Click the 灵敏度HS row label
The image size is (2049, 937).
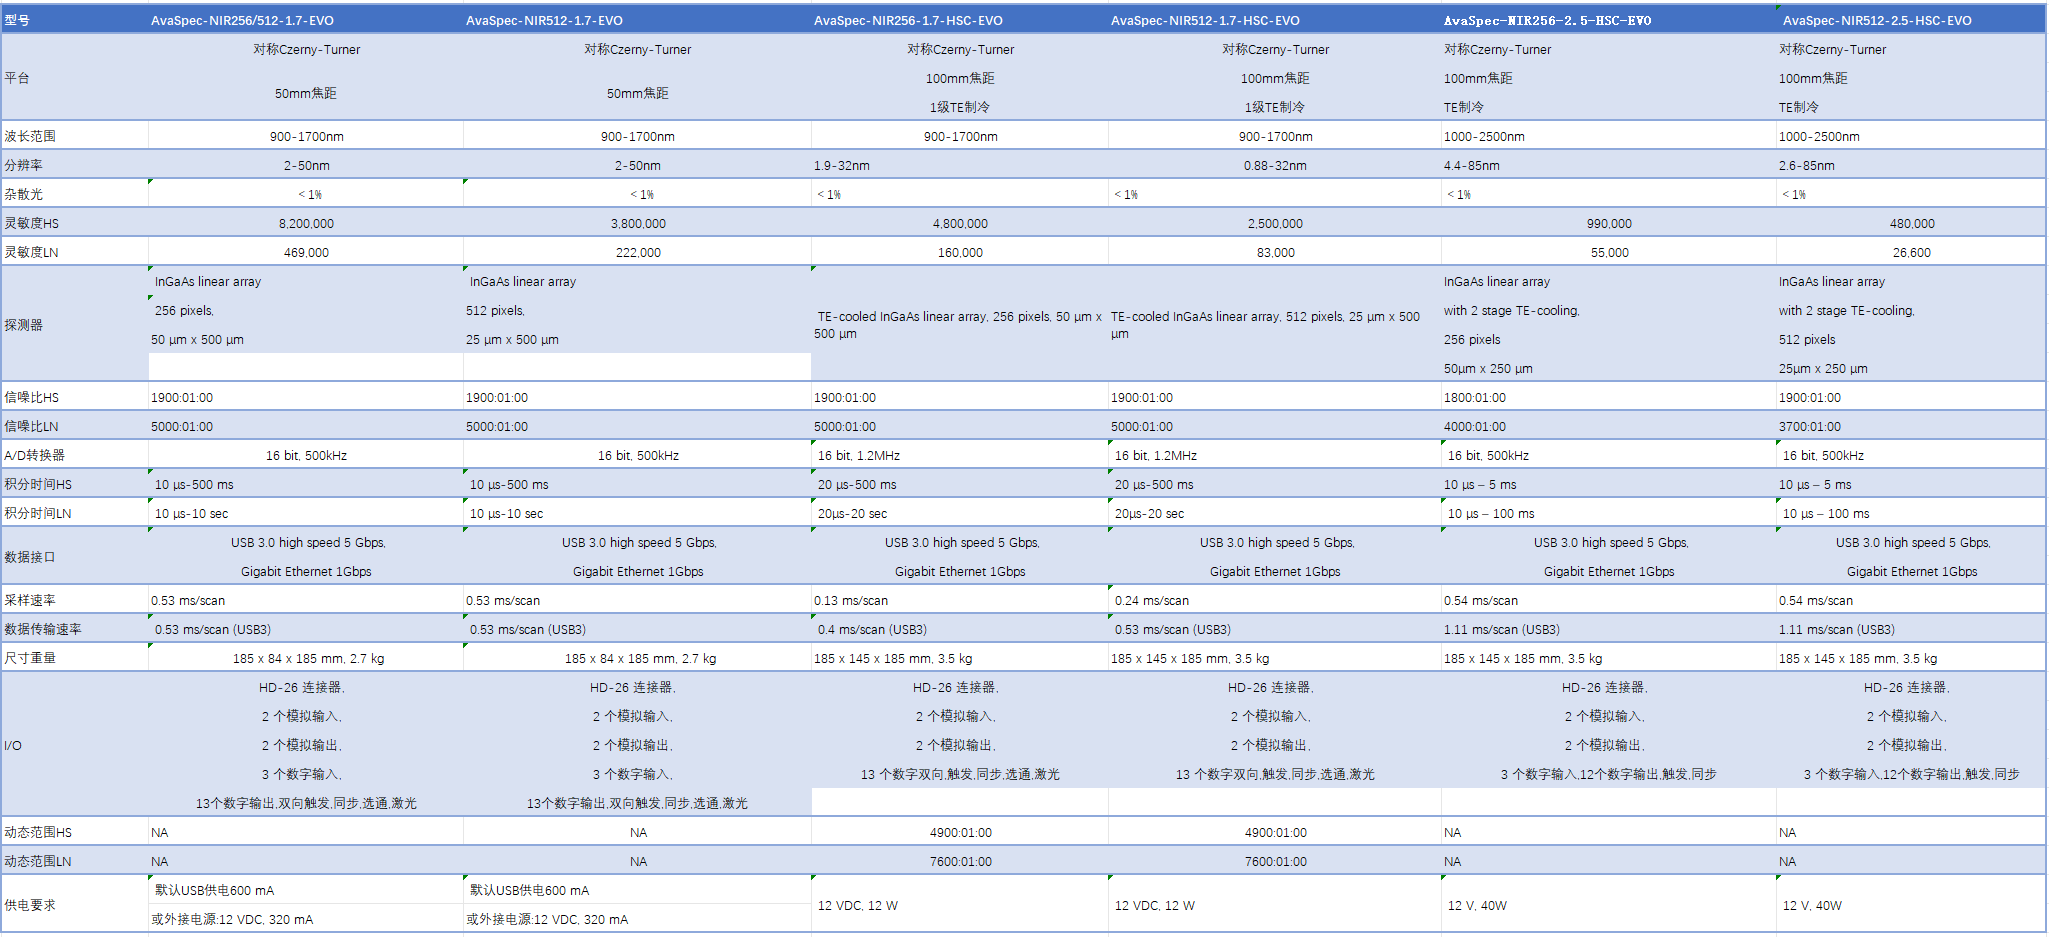click(x=75, y=223)
